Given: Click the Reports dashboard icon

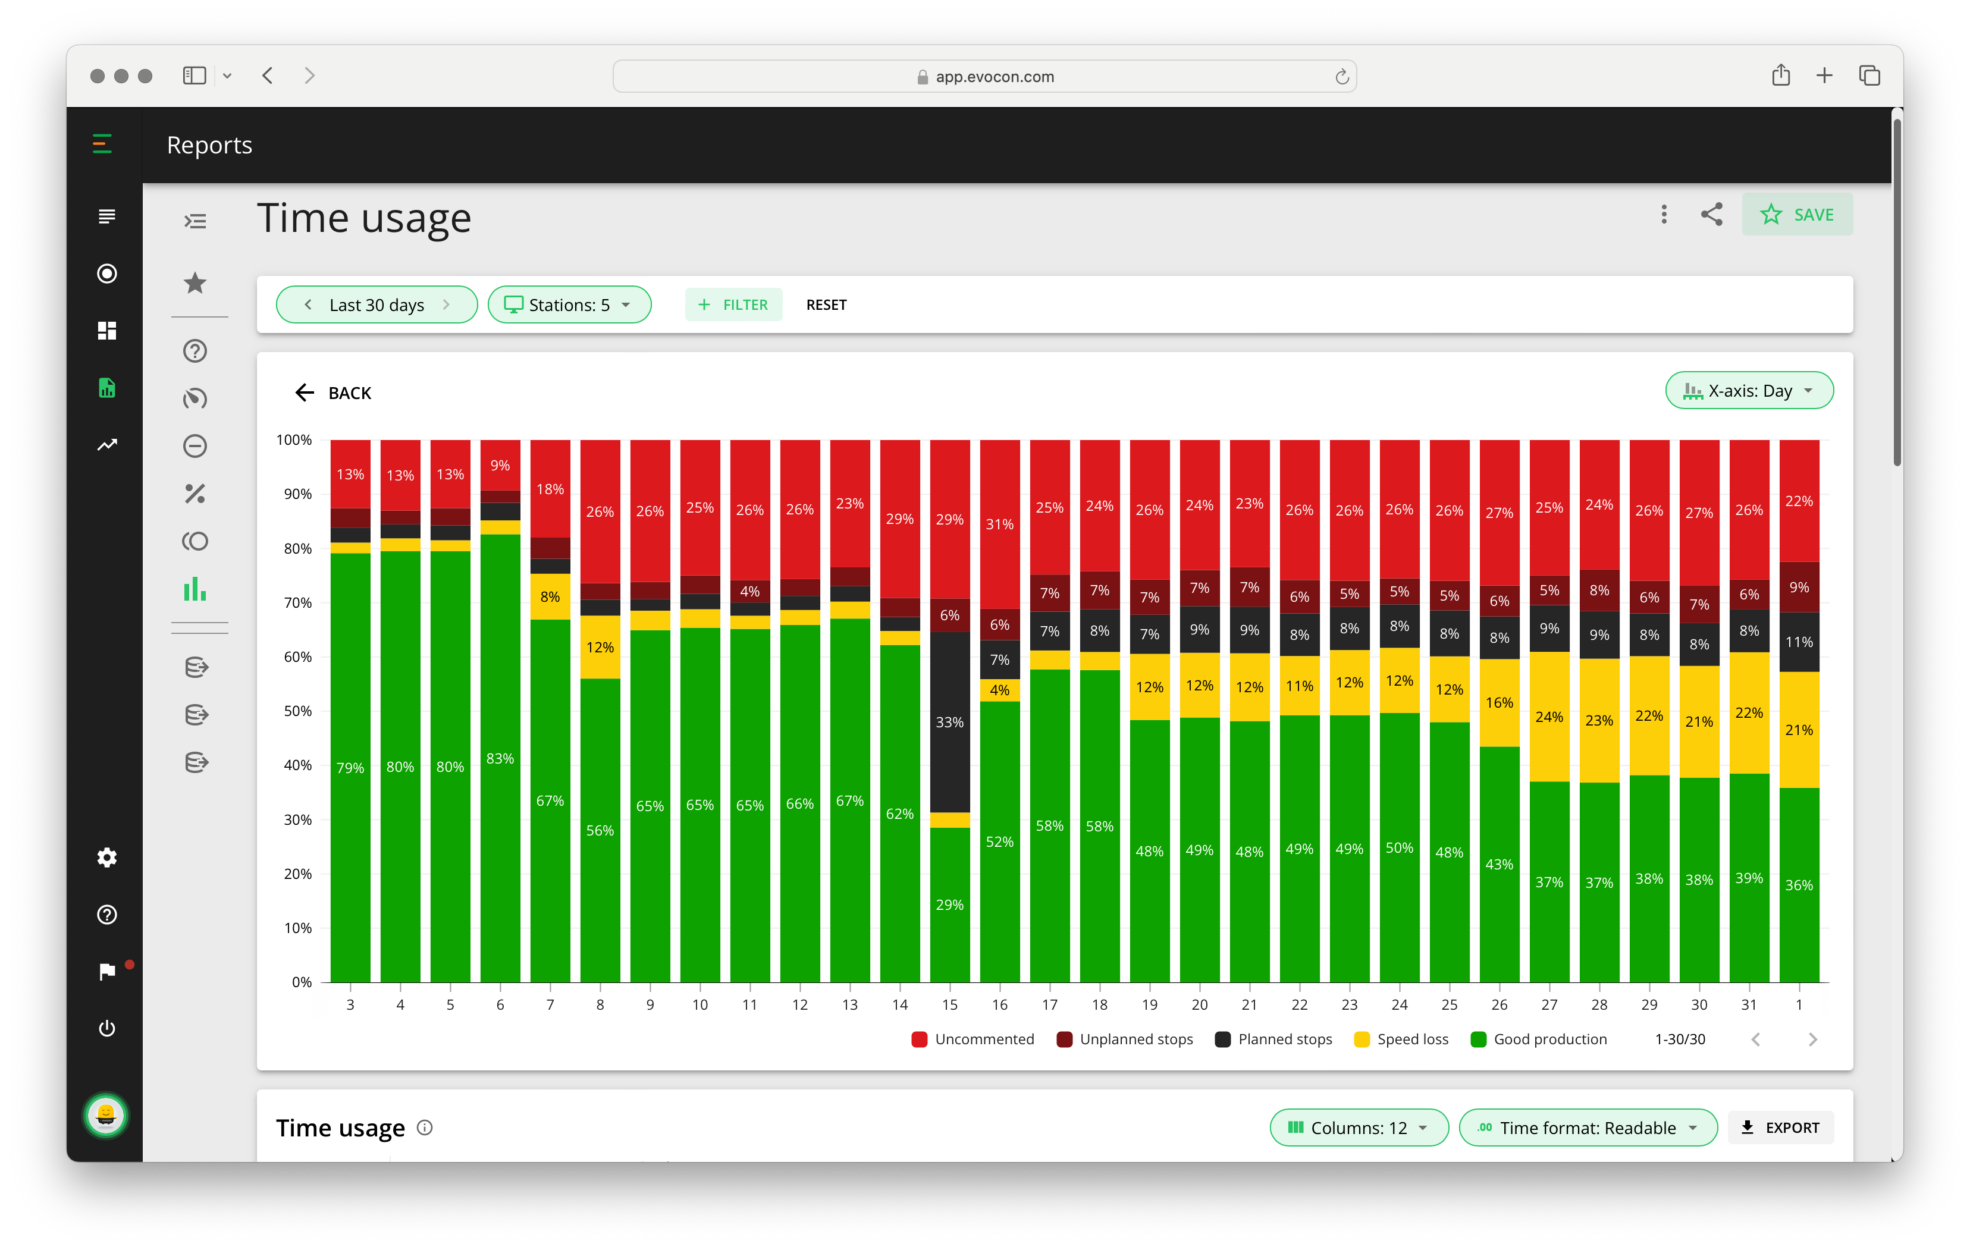Looking at the screenshot, I should 108,387.
